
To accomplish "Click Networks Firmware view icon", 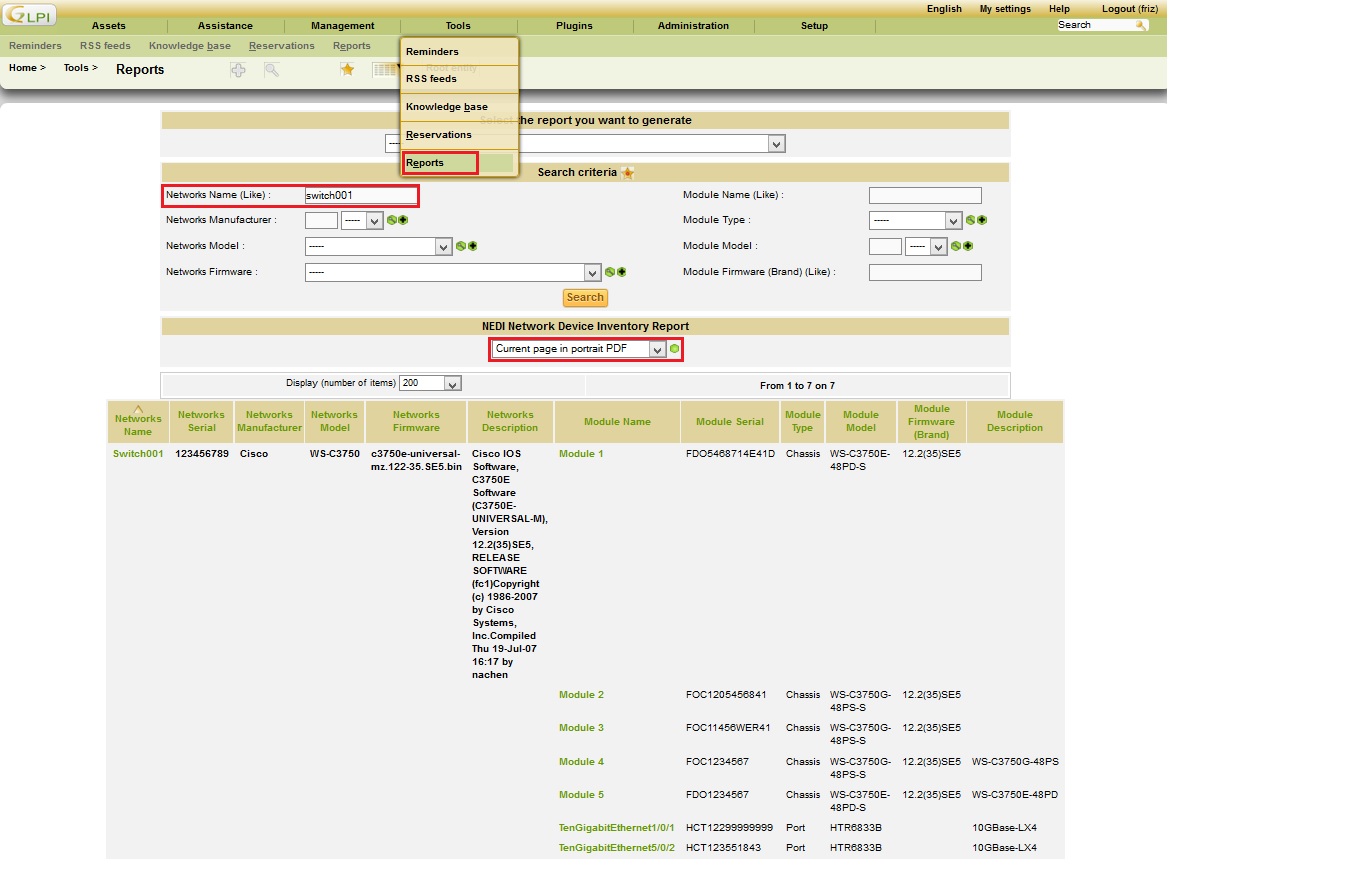I will [610, 272].
